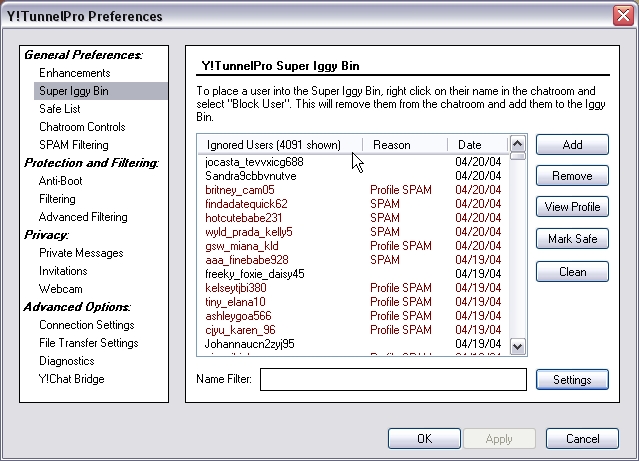Screen dimensions: 639x461
Task: Select user aaa_finebabe928
Action: [x=247, y=260]
